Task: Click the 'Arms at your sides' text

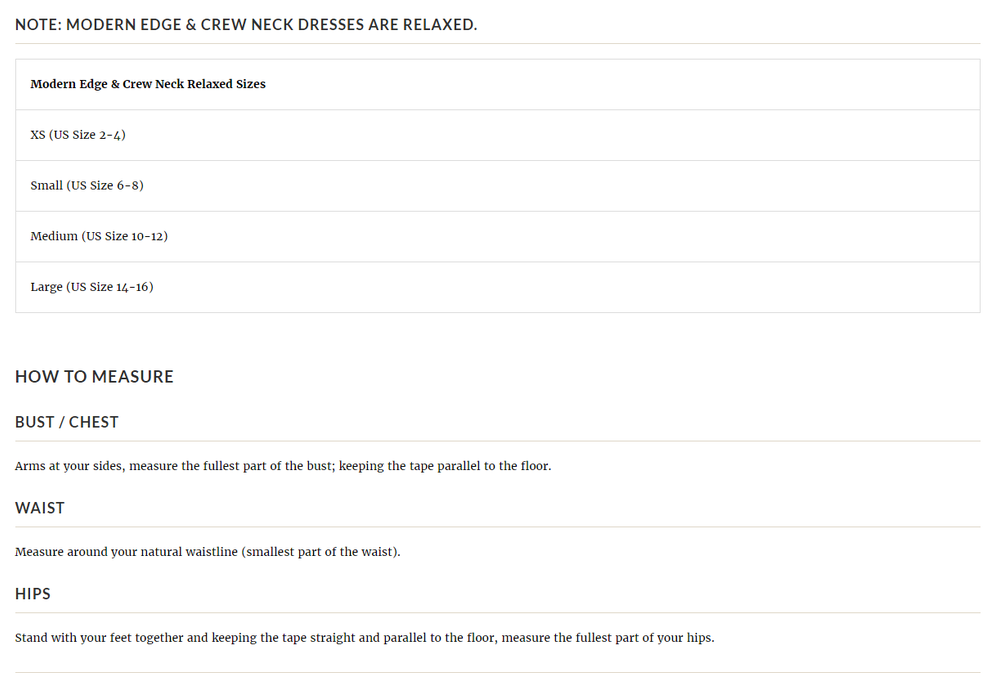Action: click(68, 466)
